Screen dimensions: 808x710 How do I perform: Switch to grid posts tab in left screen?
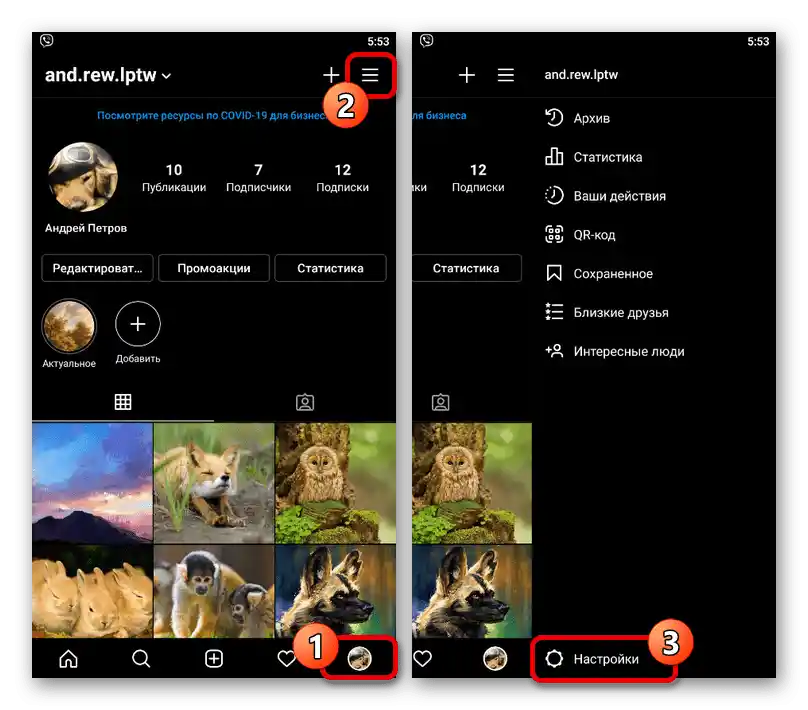tap(123, 402)
